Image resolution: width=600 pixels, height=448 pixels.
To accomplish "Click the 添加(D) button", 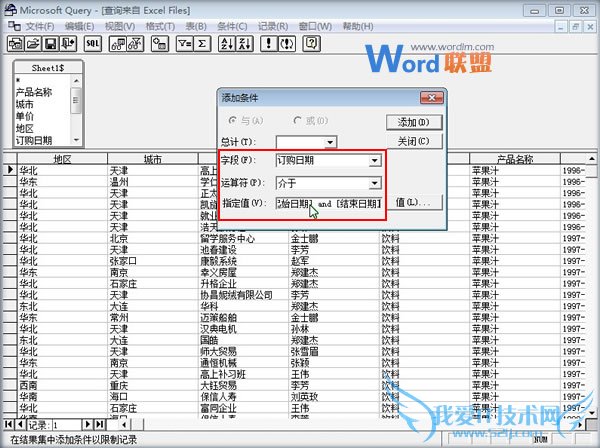I will point(414,122).
